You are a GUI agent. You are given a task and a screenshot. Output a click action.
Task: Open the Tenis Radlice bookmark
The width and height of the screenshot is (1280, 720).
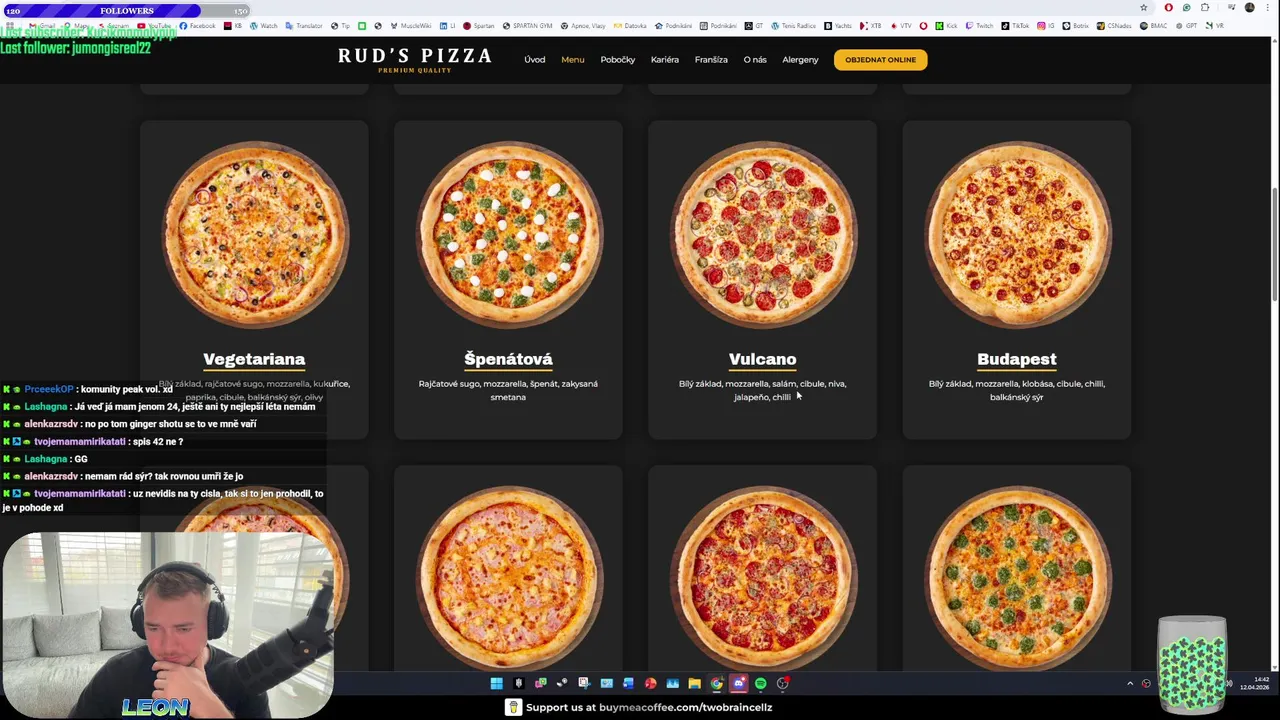tap(793, 26)
